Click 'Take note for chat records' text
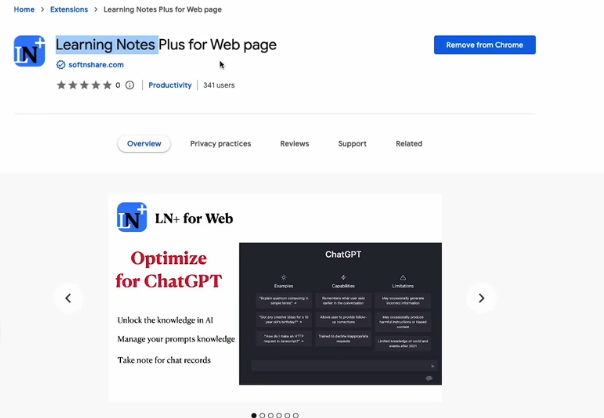The width and height of the screenshot is (604, 418). [x=164, y=360]
